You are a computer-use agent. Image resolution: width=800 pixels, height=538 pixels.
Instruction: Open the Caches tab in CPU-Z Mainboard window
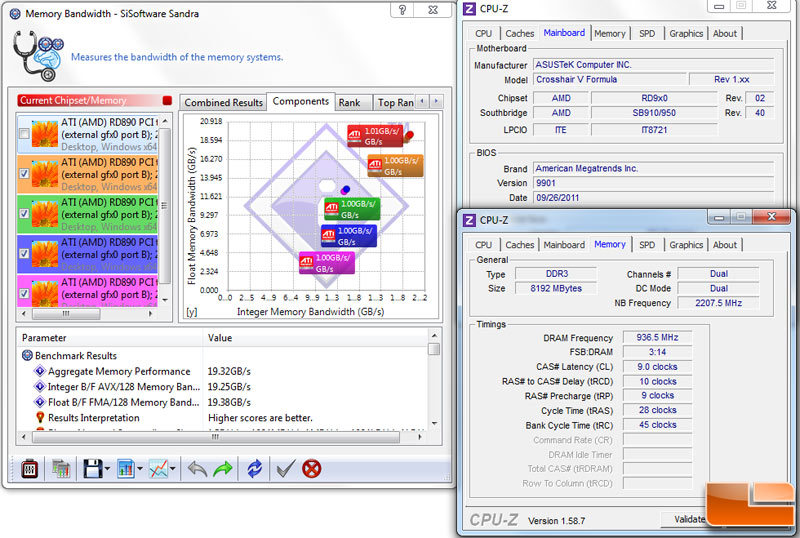click(x=519, y=34)
